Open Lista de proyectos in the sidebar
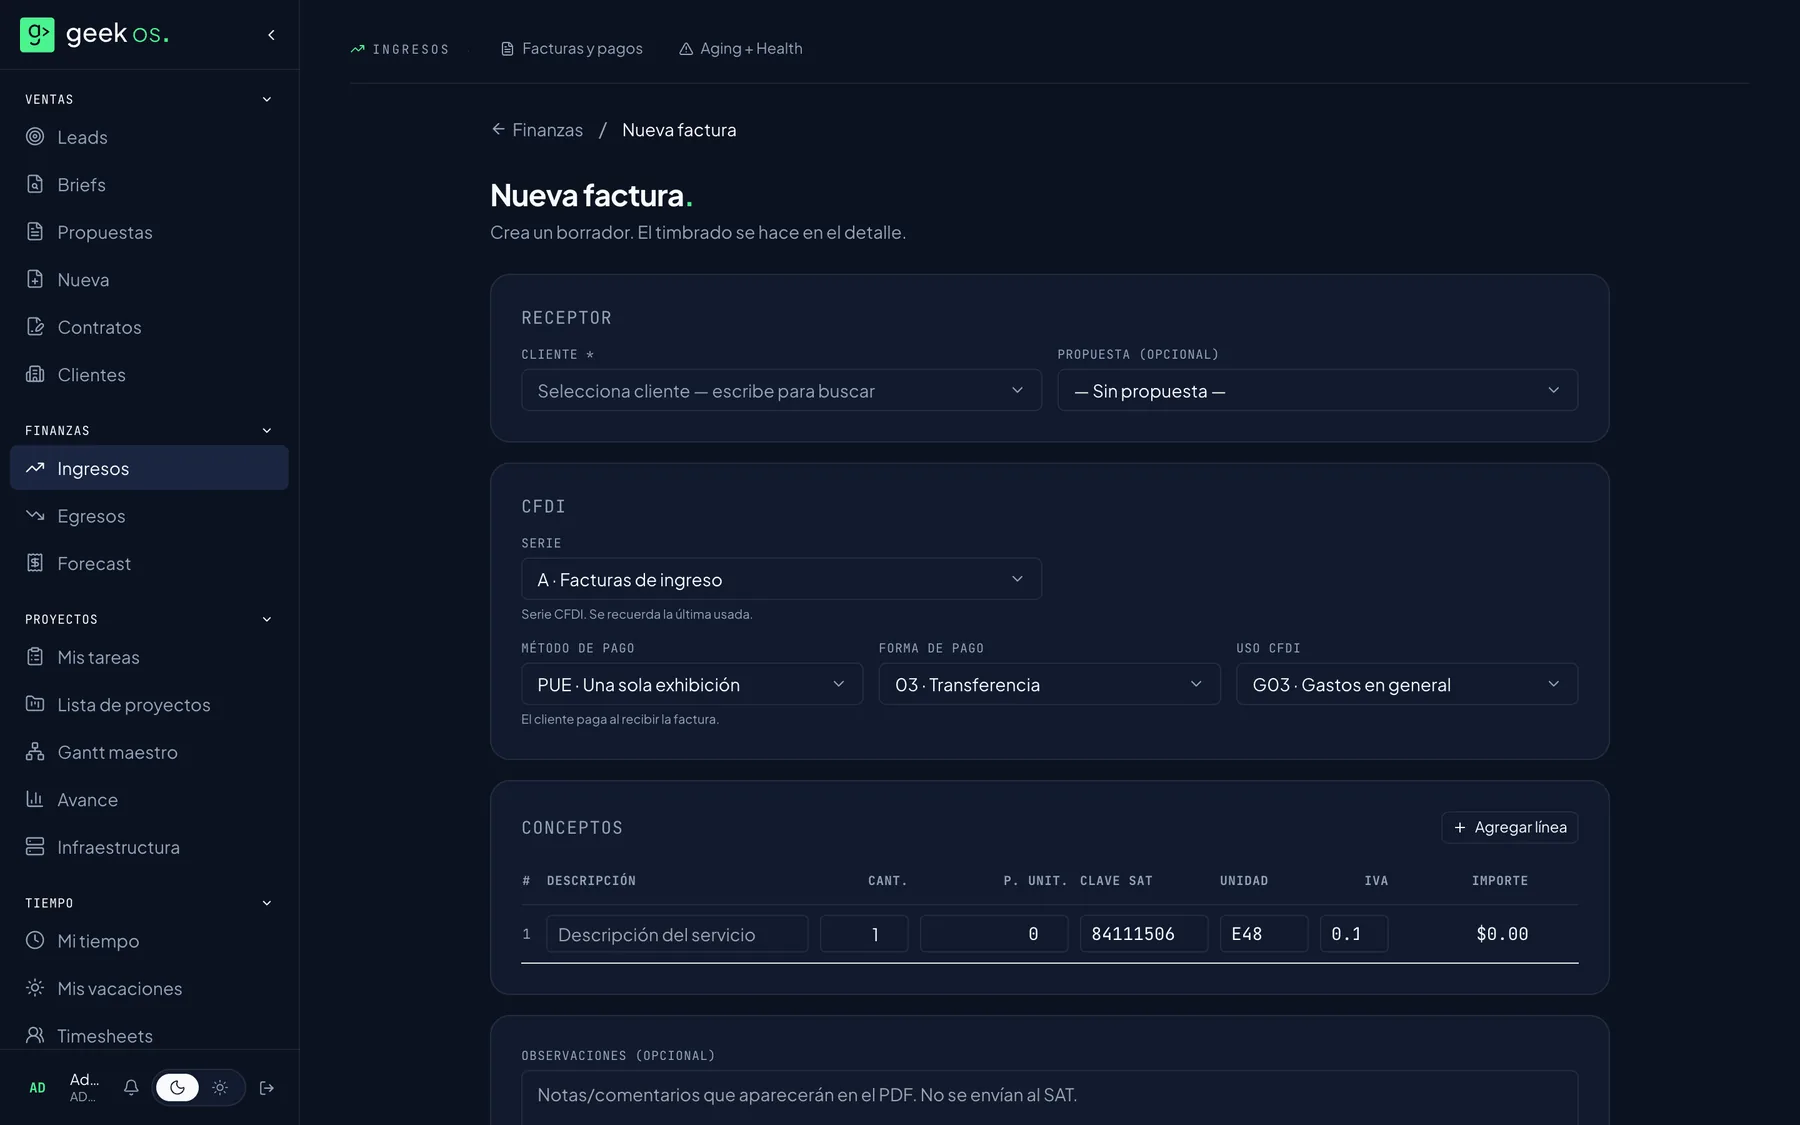 [149, 705]
